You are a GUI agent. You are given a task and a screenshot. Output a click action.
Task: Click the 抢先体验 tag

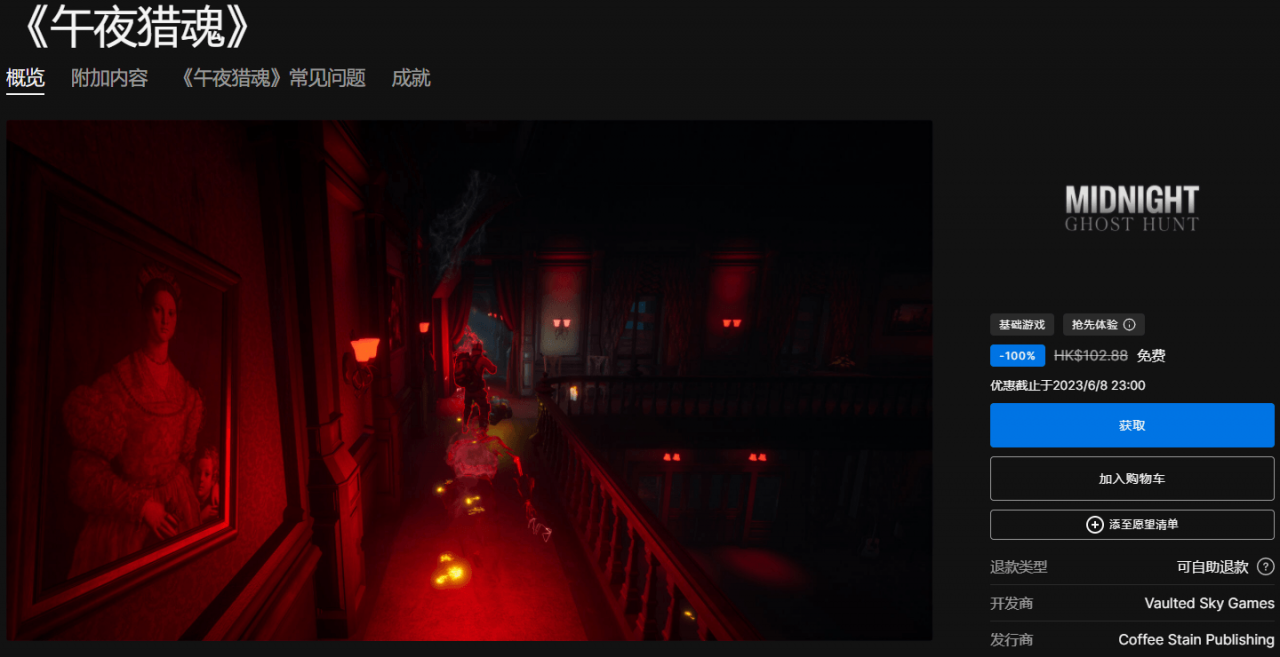click(x=1103, y=325)
